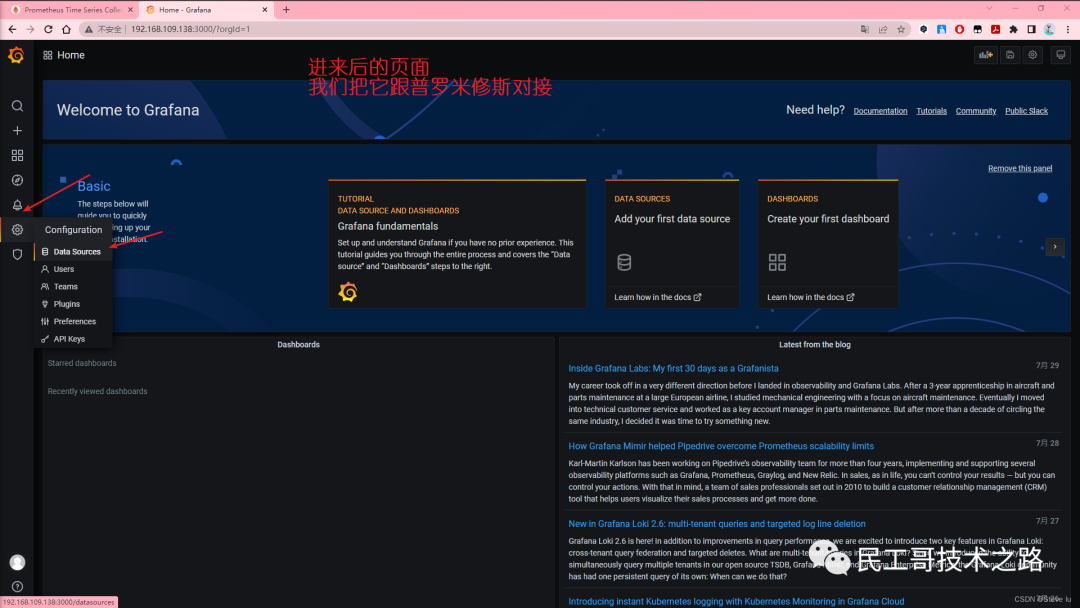This screenshot has width=1080, height=608.
Task: Open the Explore compass icon
Action: coord(17,180)
